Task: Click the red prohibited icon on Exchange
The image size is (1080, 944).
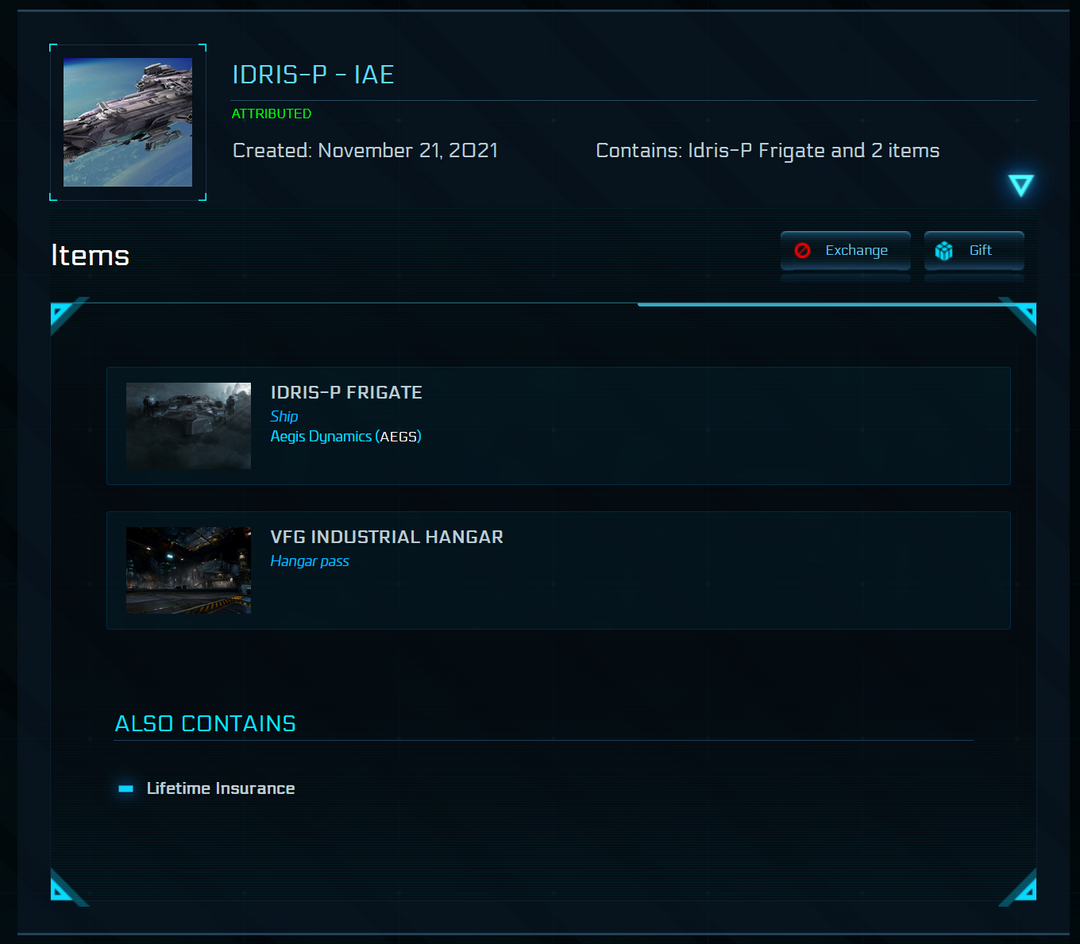Action: pos(802,251)
